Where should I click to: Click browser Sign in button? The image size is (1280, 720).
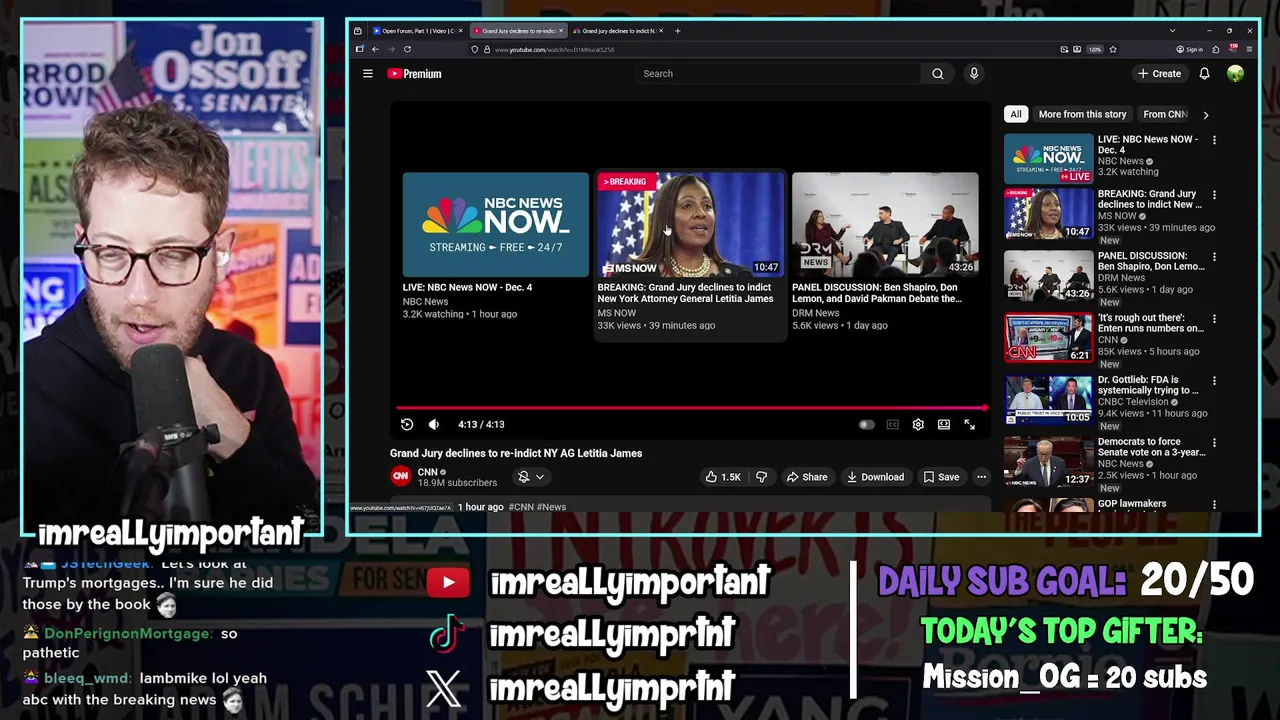point(1190,49)
